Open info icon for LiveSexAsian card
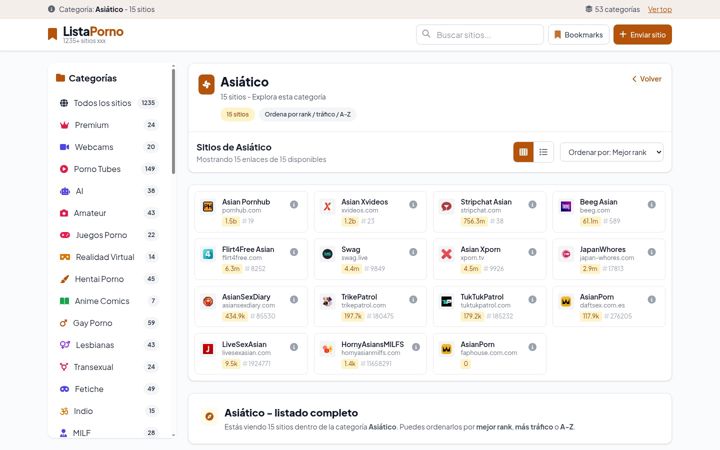Viewport: 720px width, 450px height. 294,347
